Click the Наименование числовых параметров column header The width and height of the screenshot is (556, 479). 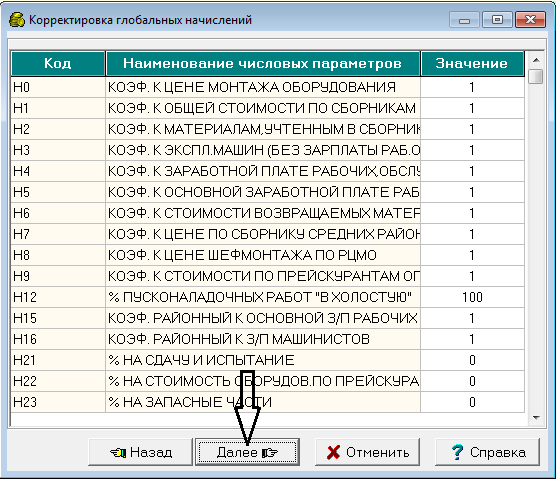263,63
